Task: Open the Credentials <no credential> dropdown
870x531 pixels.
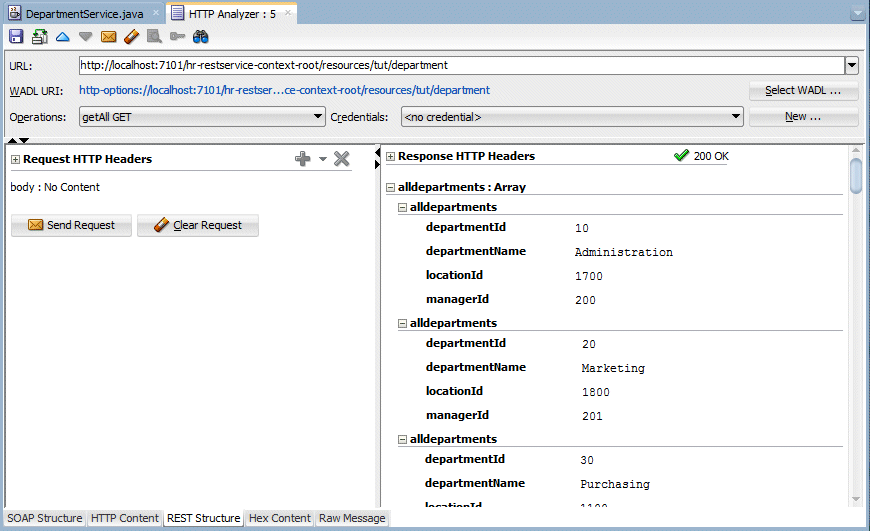Action: 572,117
